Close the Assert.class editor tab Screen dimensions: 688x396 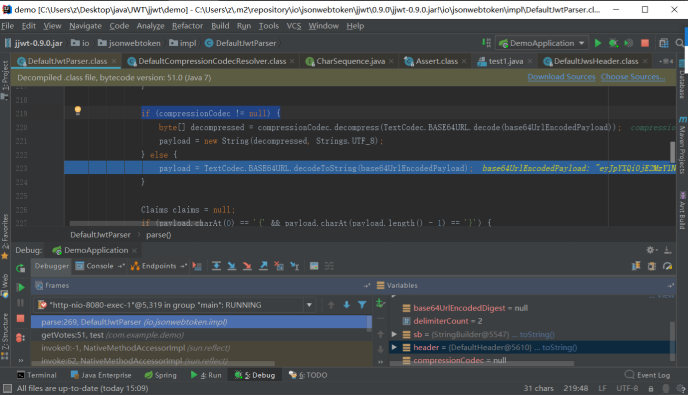pyautogui.click(x=464, y=61)
